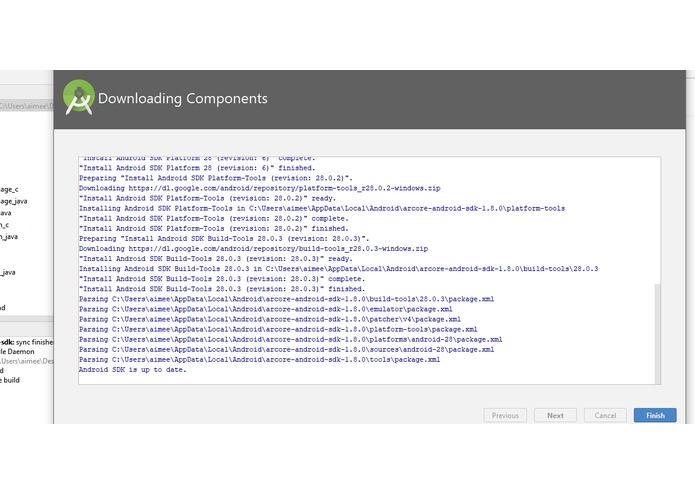The image size is (695, 494).
Task: Click the 'Build-Tools 28.0.3 ... complete' line
Action: pos(222,279)
